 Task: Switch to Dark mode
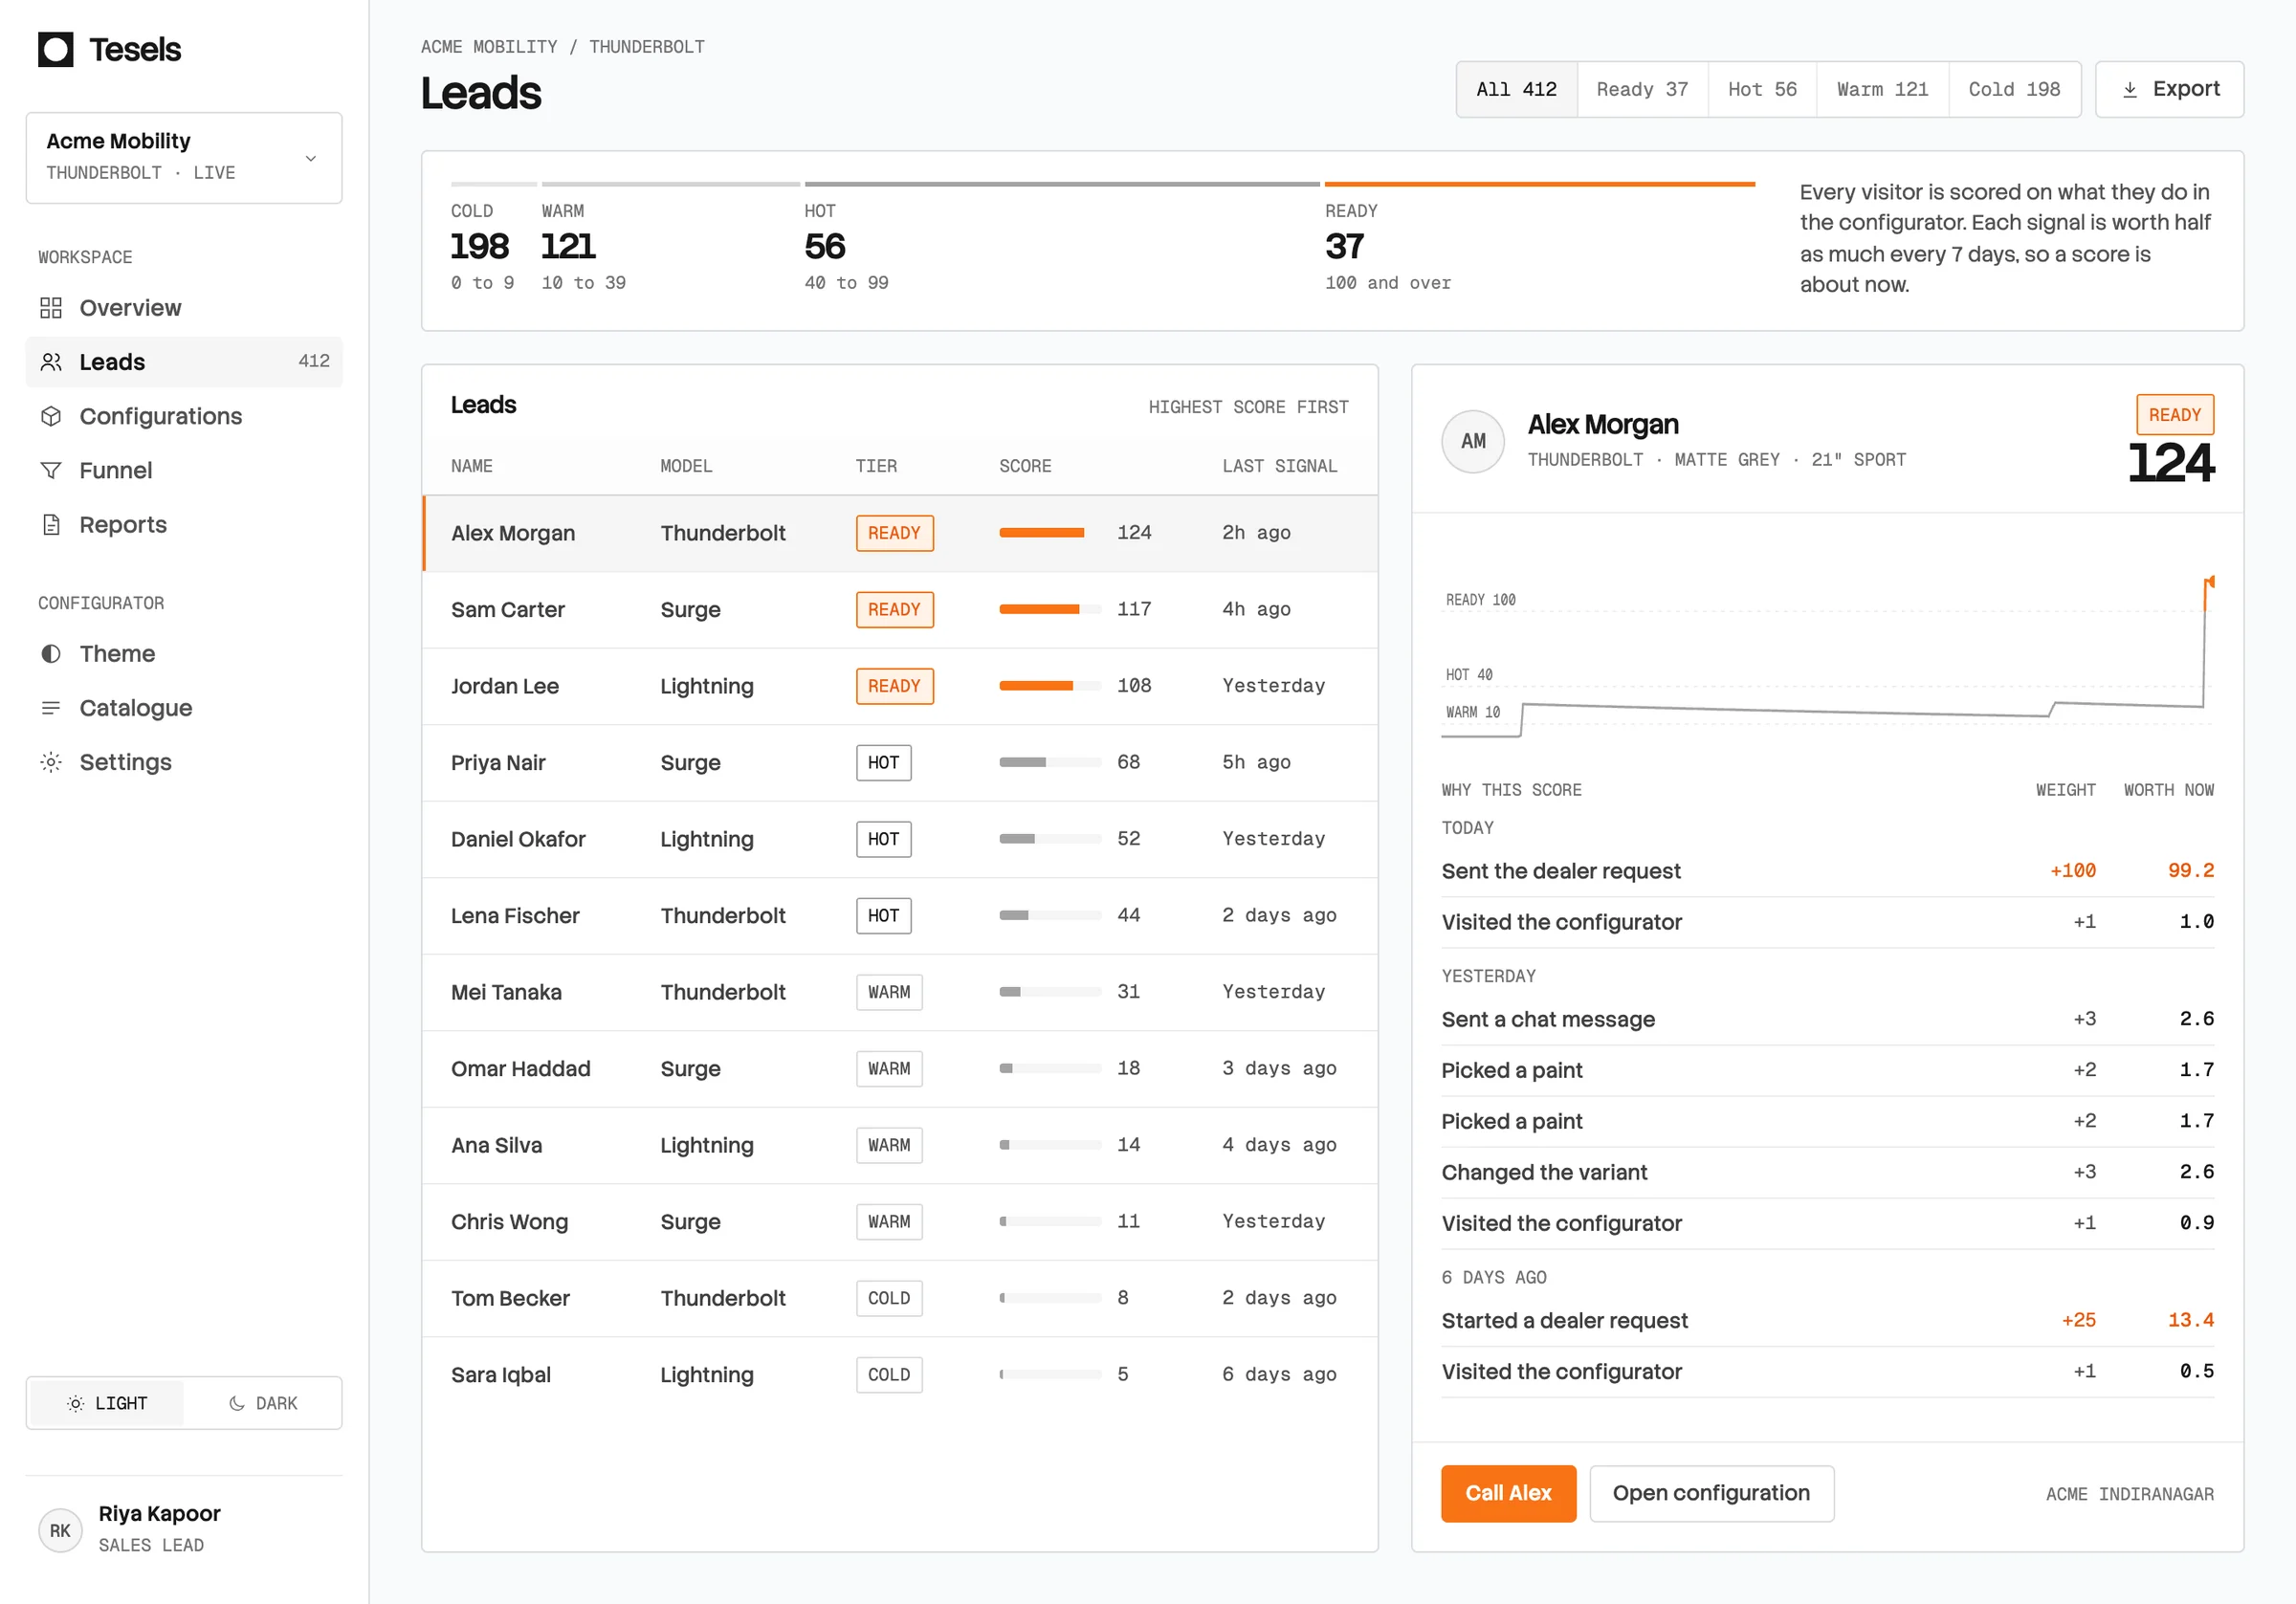(263, 1403)
